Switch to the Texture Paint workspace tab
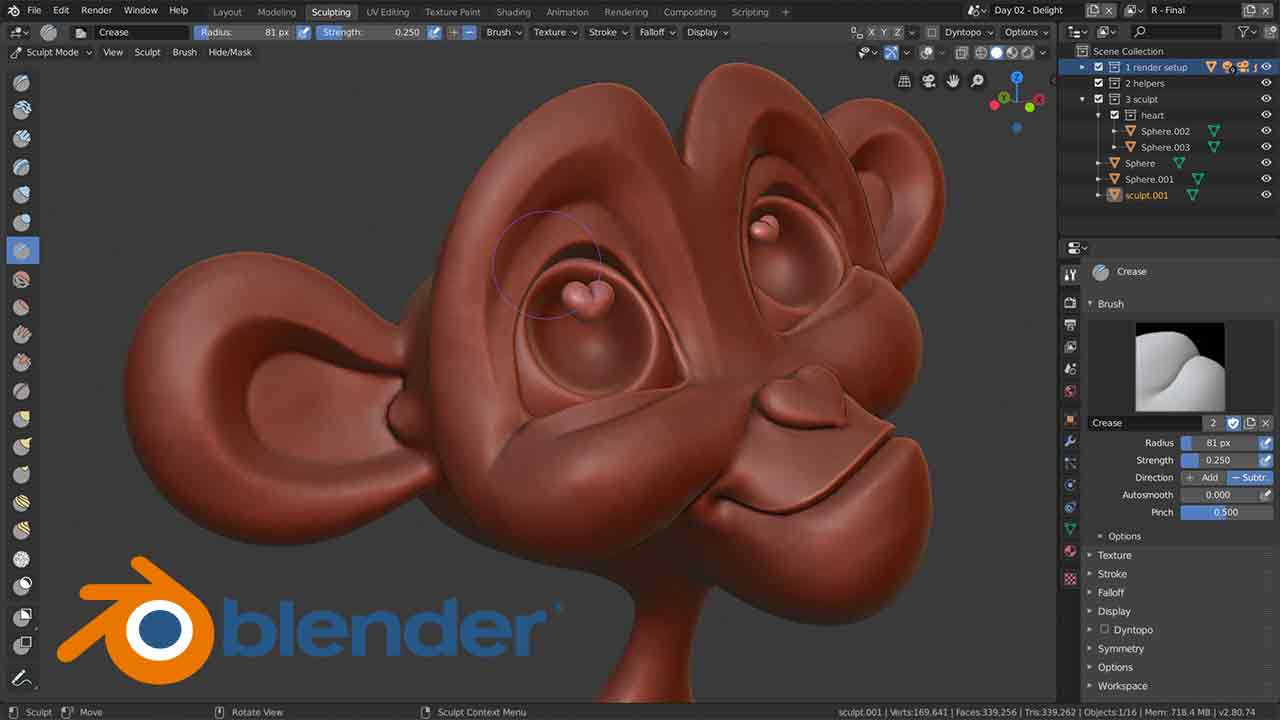 pyautogui.click(x=454, y=12)
